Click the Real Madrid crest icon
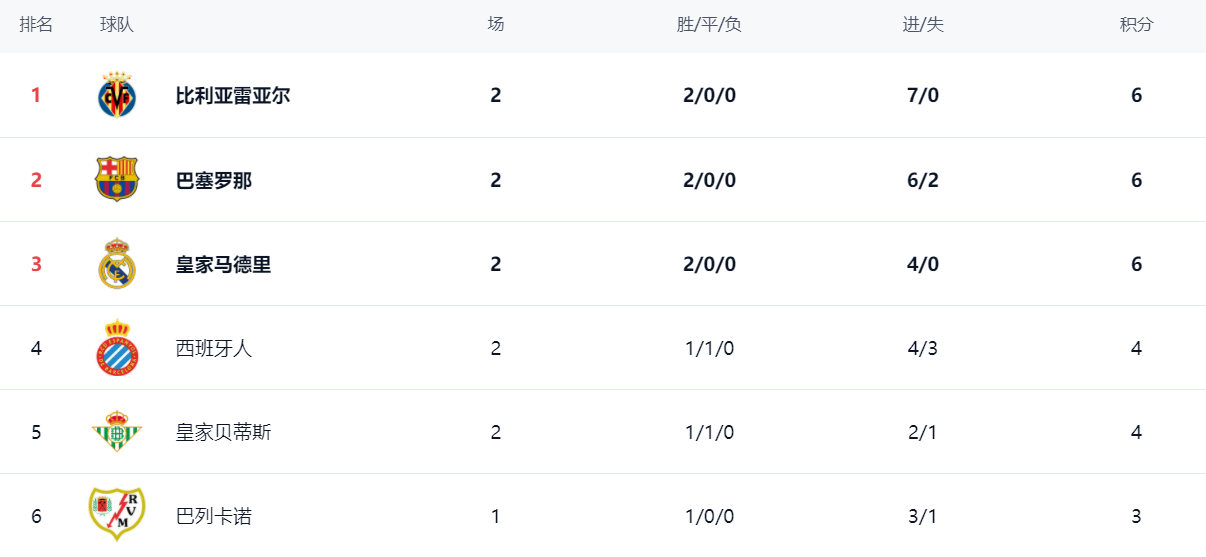Viewport: 1206px width, 557px height. [117, 264]
